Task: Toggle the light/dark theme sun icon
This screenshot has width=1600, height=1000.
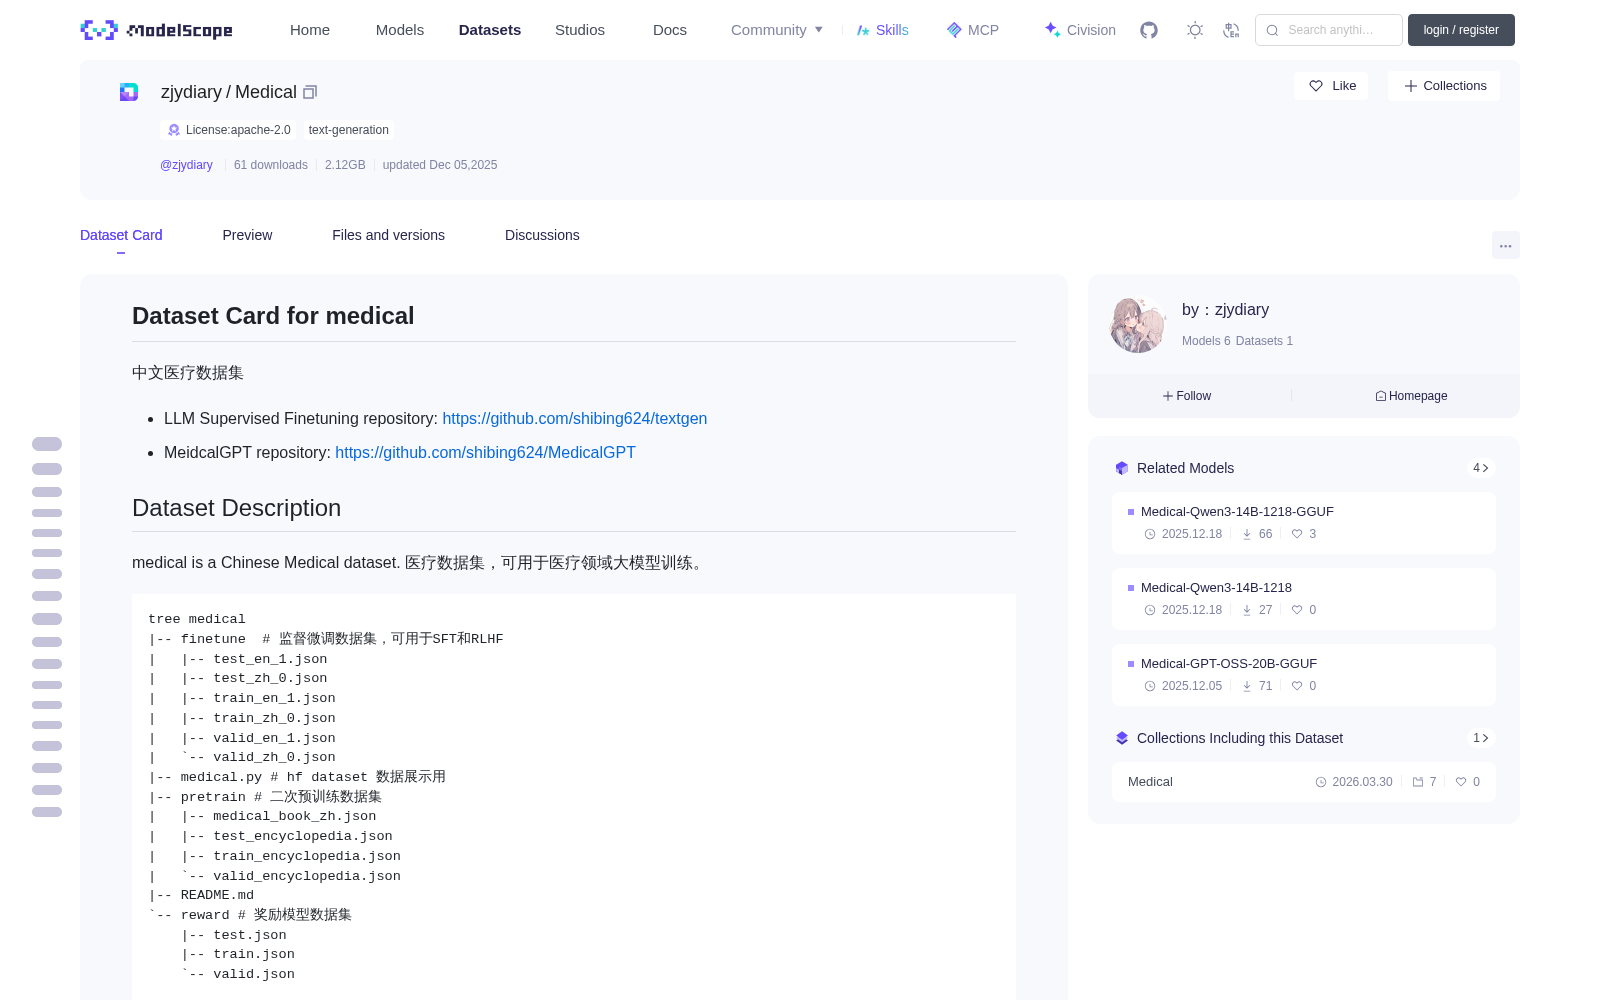Action: tap(1195, 30)
